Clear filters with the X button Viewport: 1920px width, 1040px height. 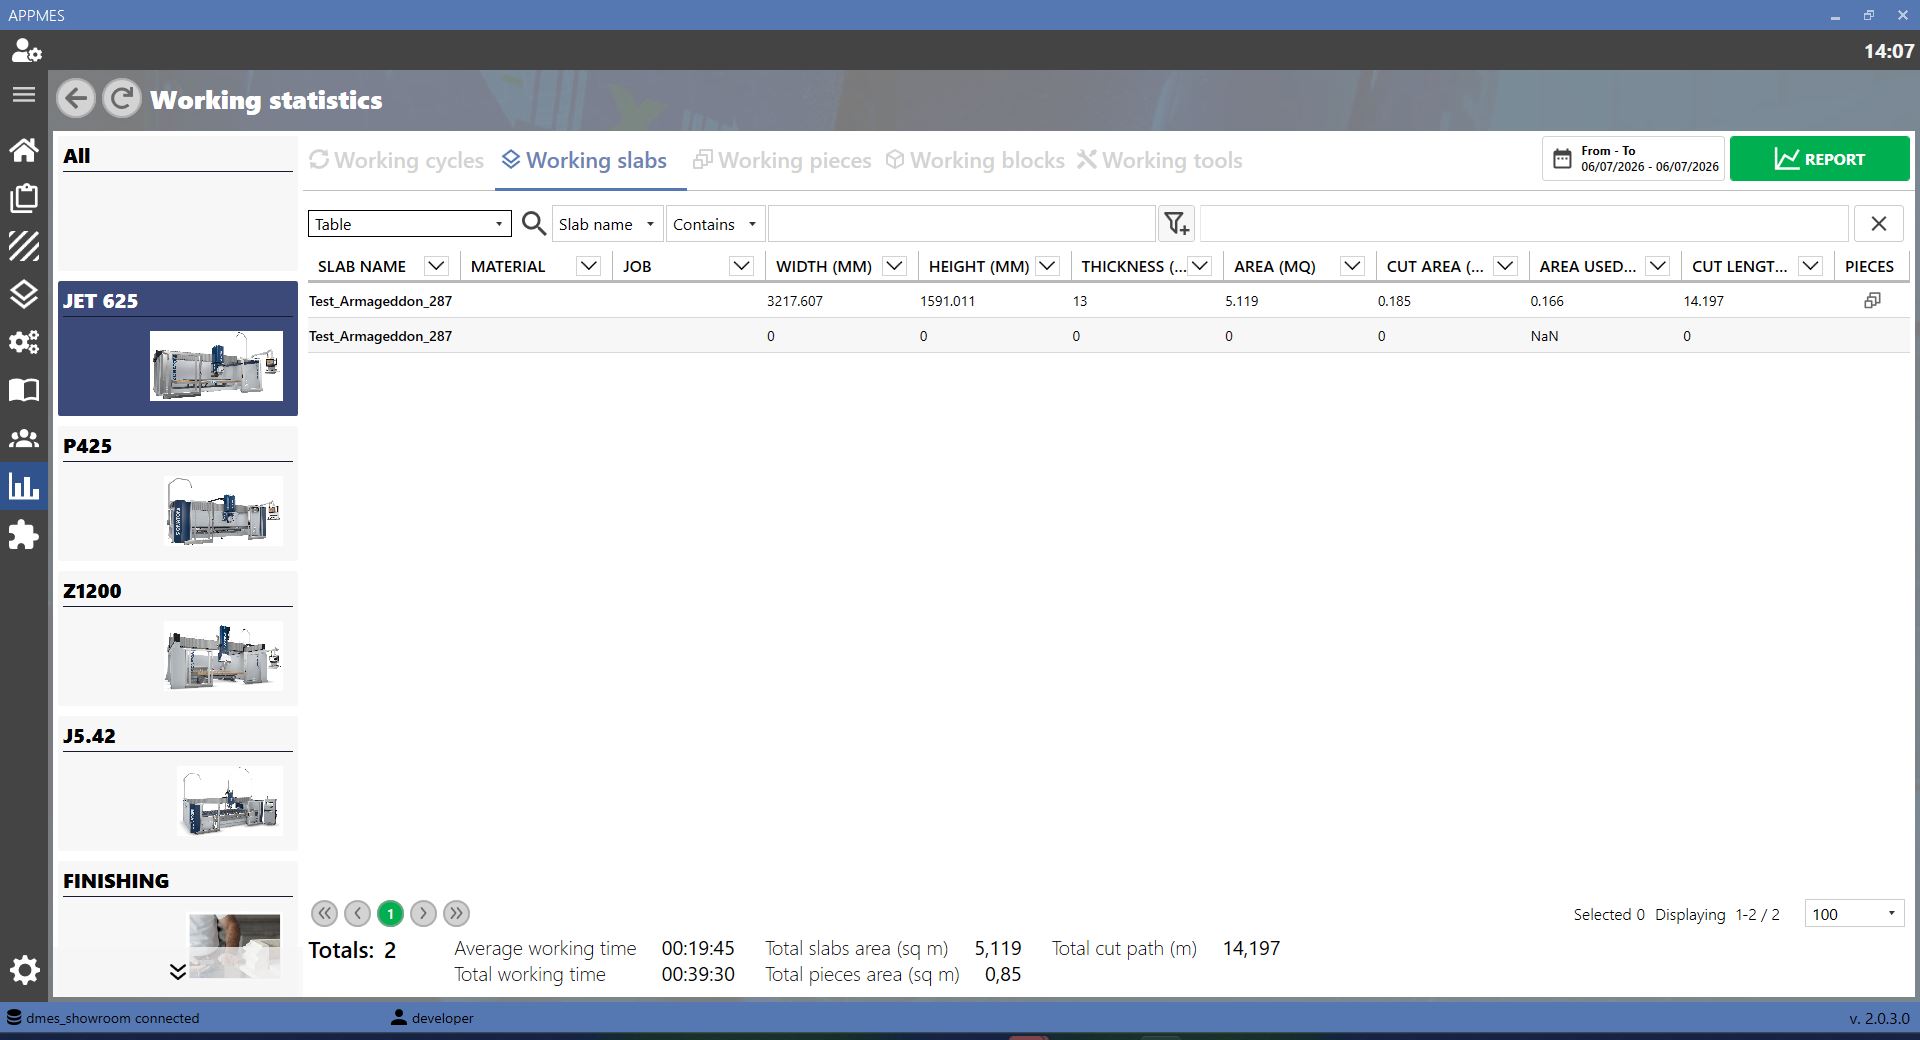coord(1879,224)
